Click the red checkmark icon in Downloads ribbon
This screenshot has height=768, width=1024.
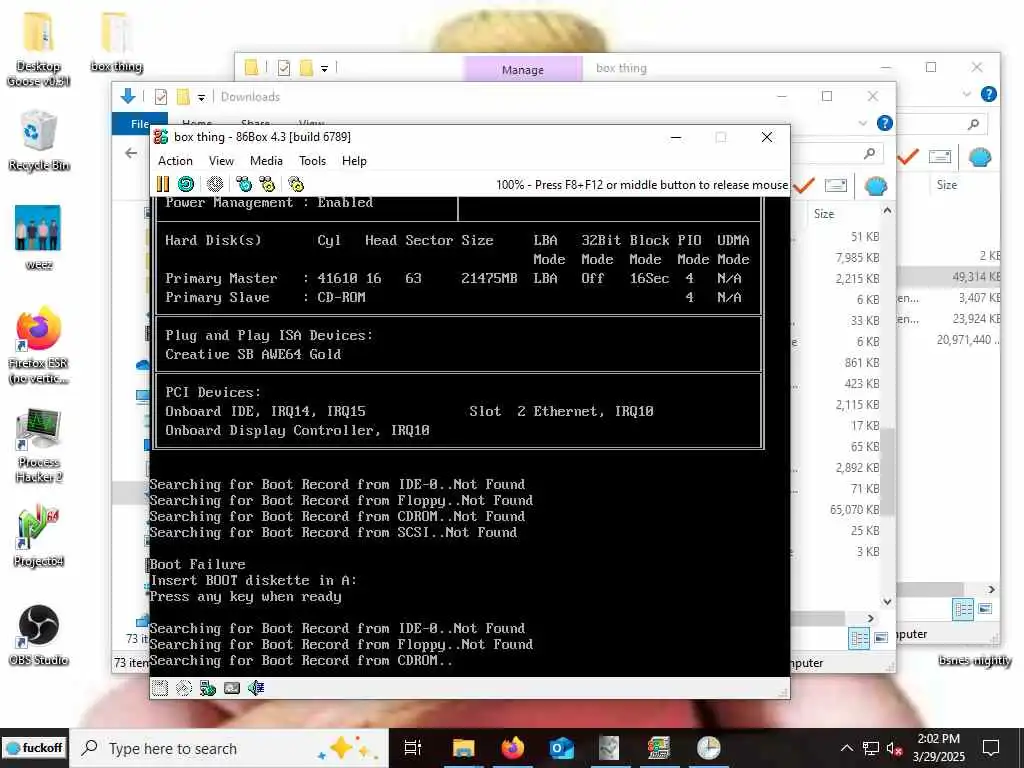804,185
